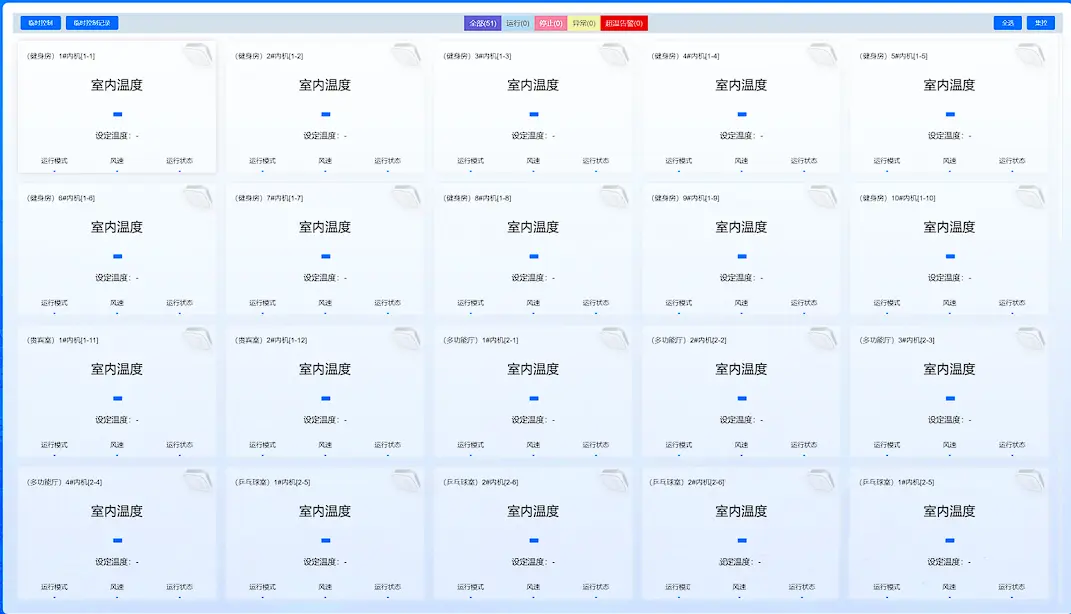Click AC unit icon on 多功能厅 2#内机[2-2] card

click(x=822, y=339)
